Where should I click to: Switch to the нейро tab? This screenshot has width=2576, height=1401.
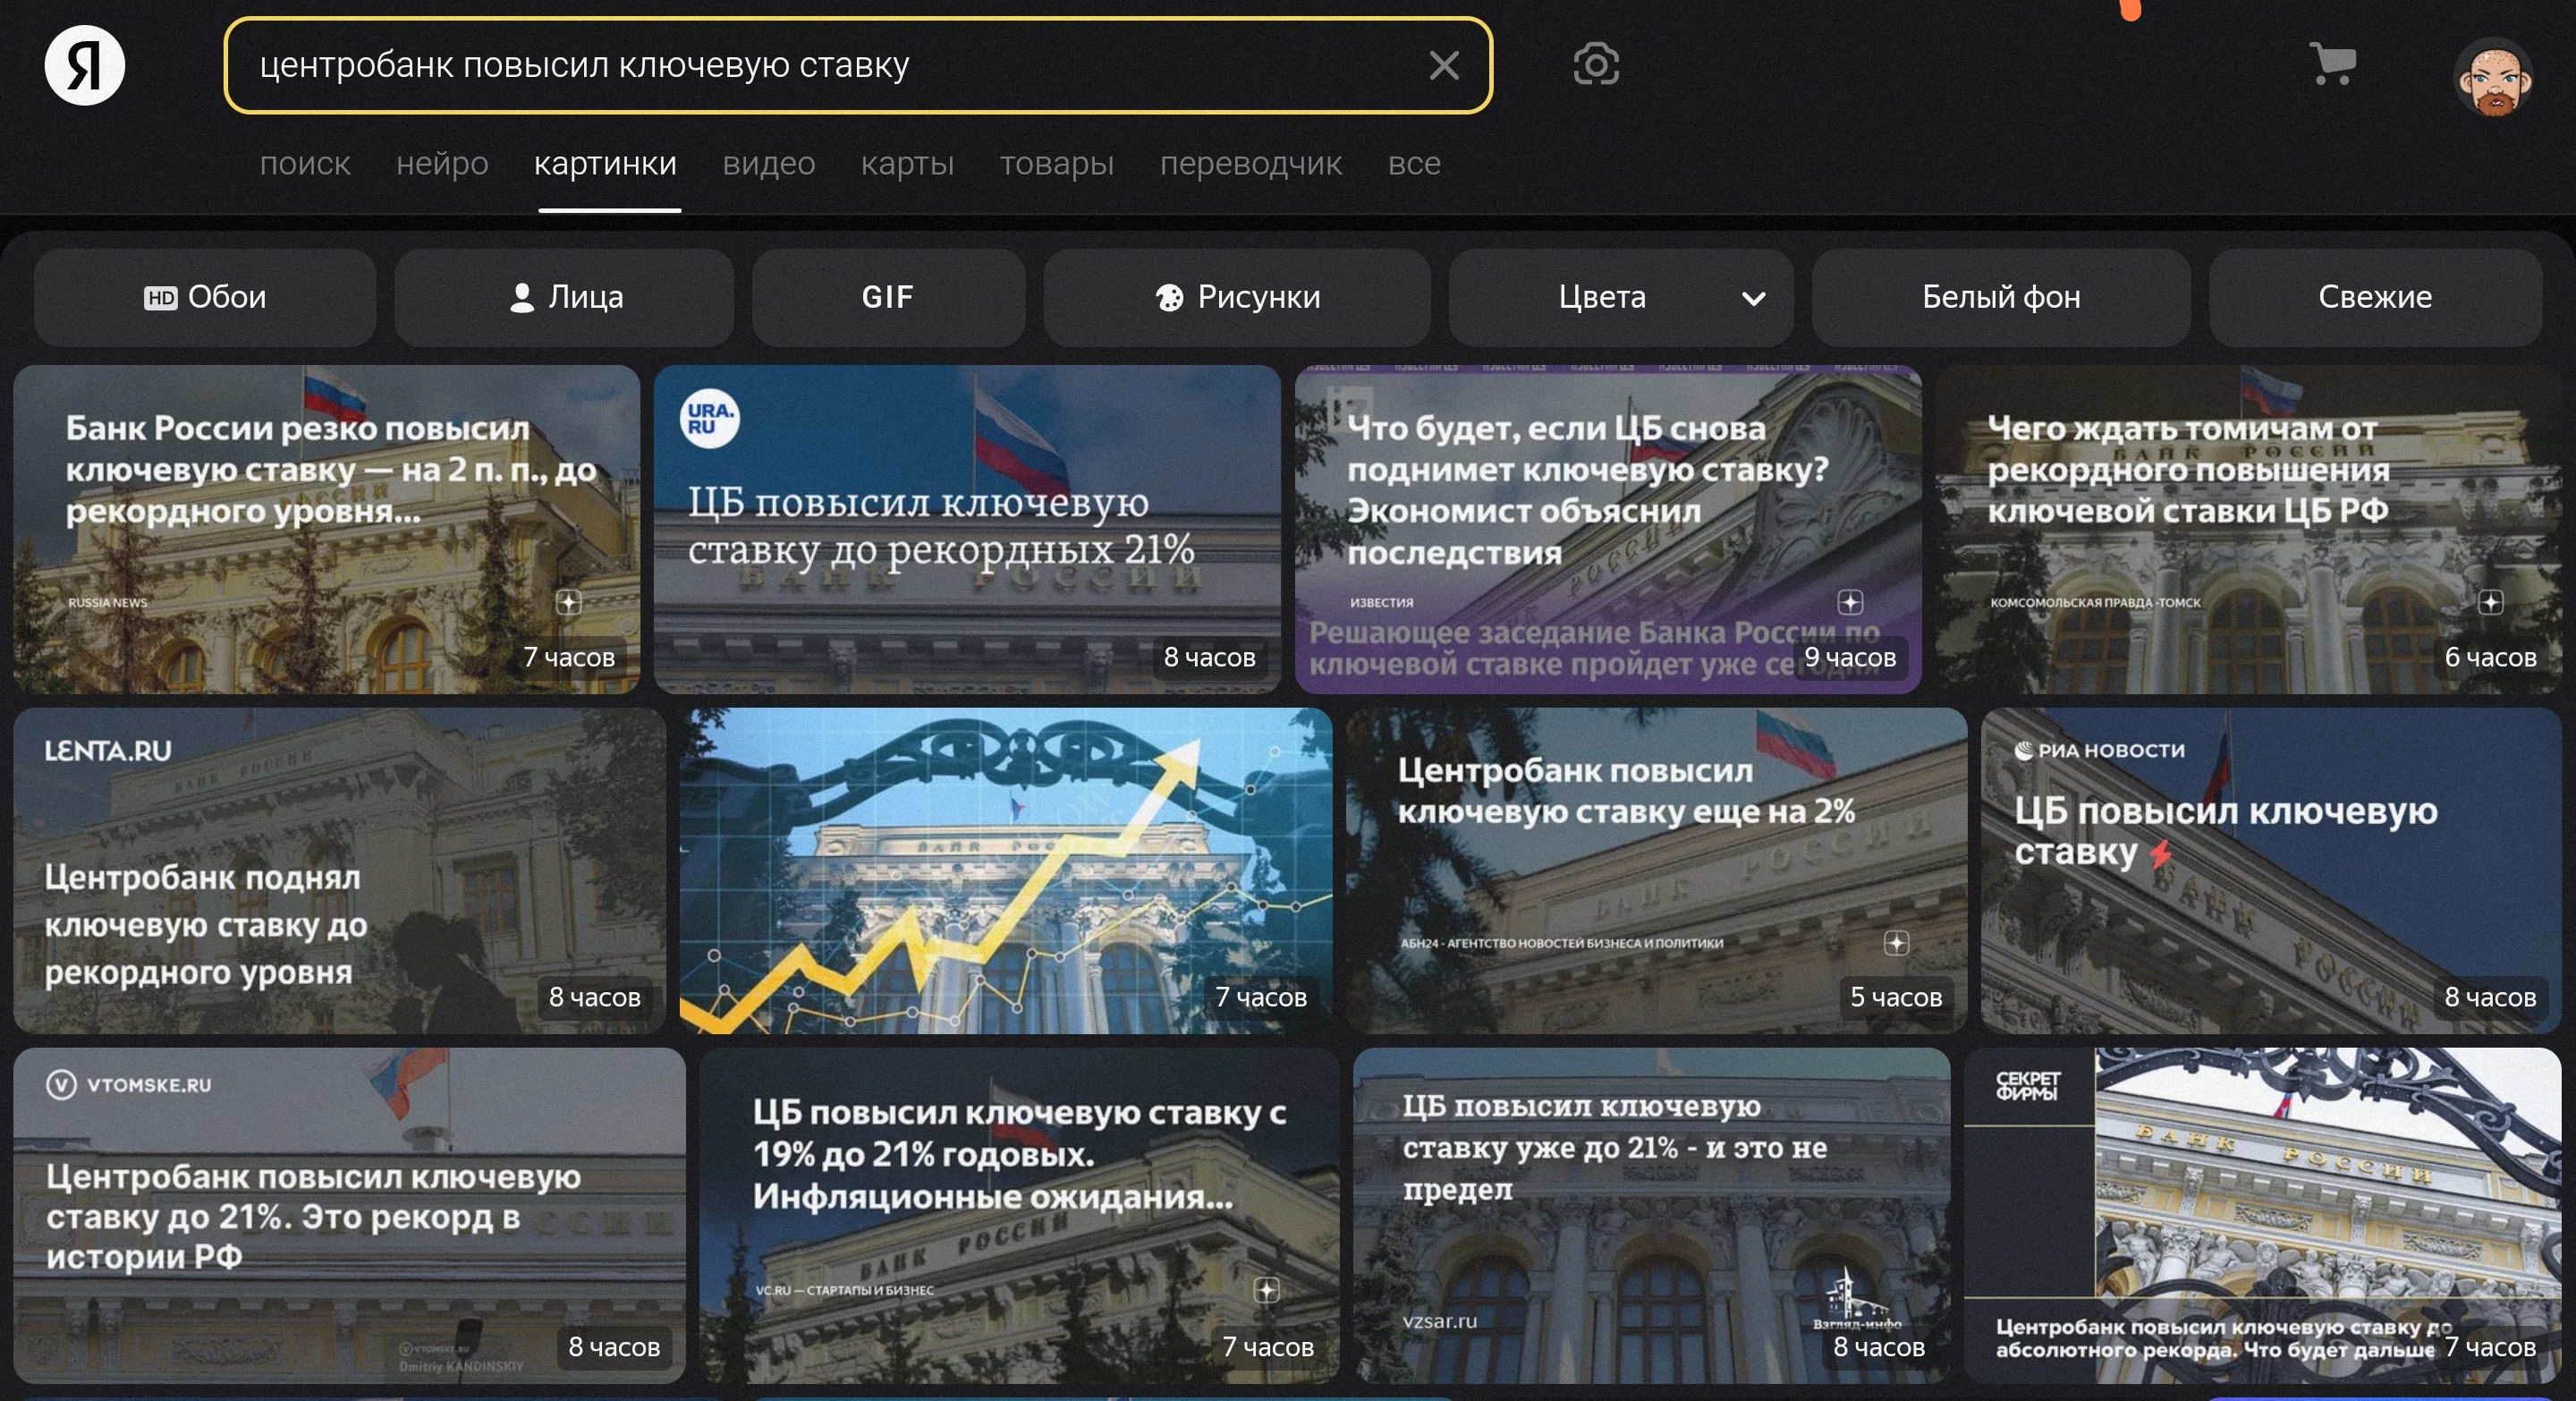(442, 163)
